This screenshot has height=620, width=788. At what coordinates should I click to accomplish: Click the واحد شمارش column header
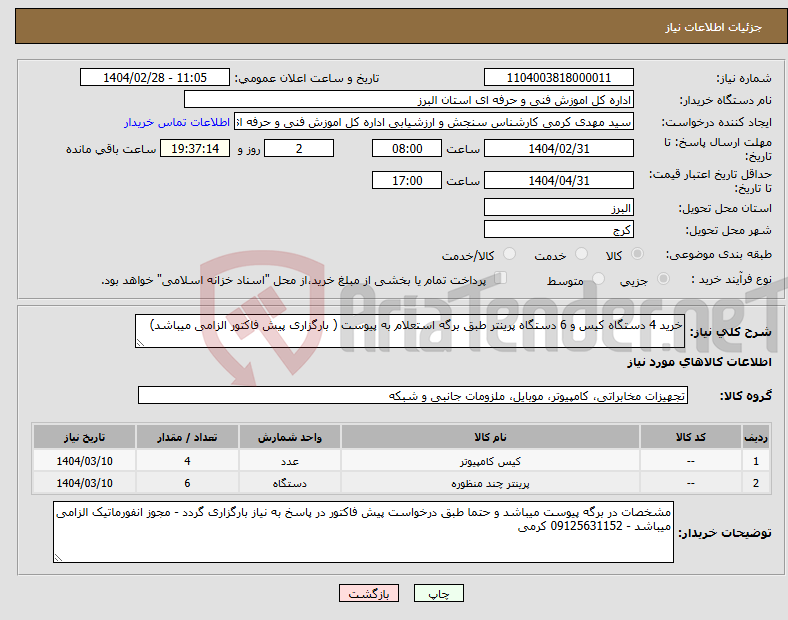(289, 437)
